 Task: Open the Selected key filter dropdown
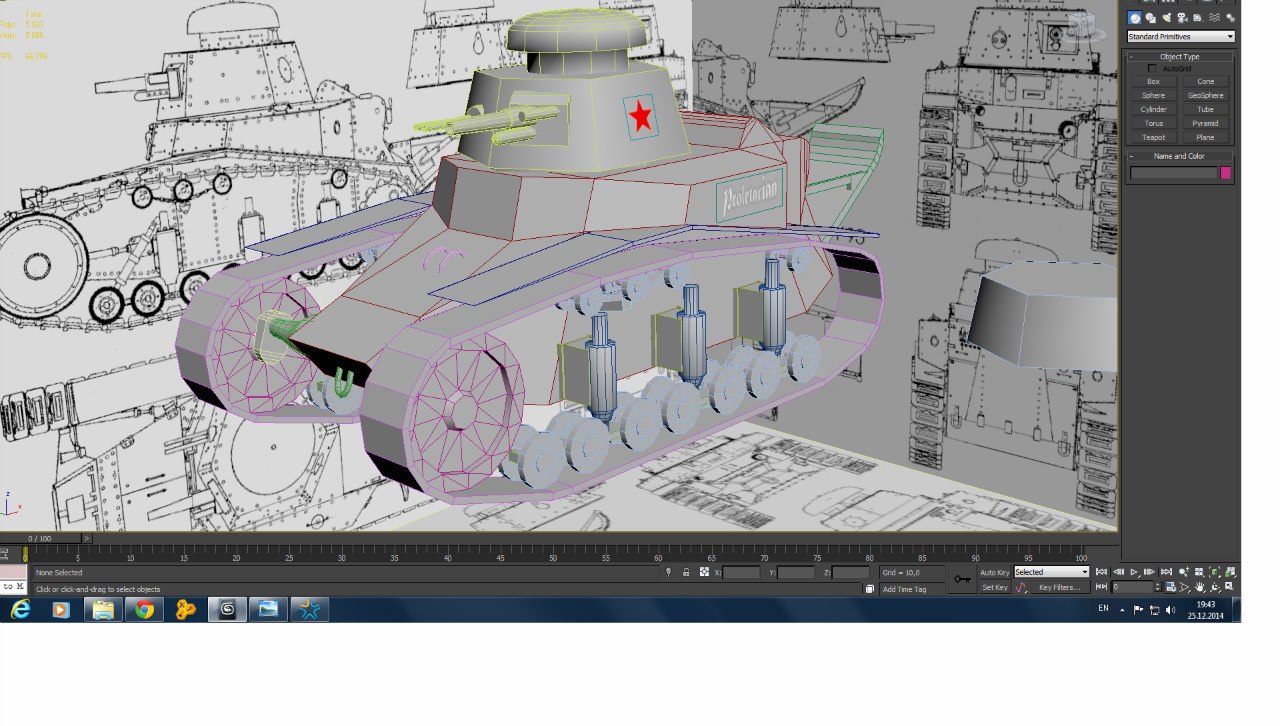[1052, 573]
